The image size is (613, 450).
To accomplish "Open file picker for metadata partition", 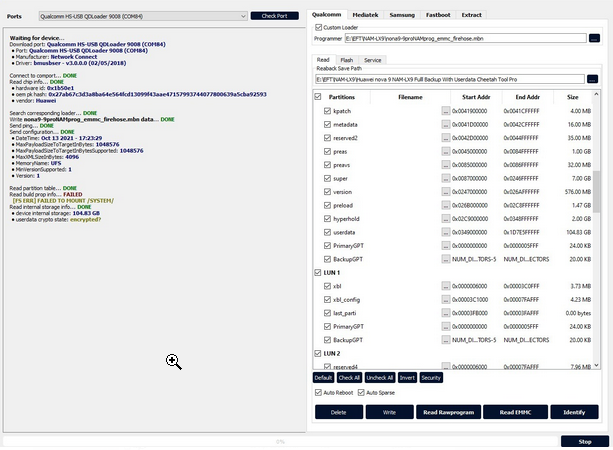I will pyautogui.click(x=445, y=124).
